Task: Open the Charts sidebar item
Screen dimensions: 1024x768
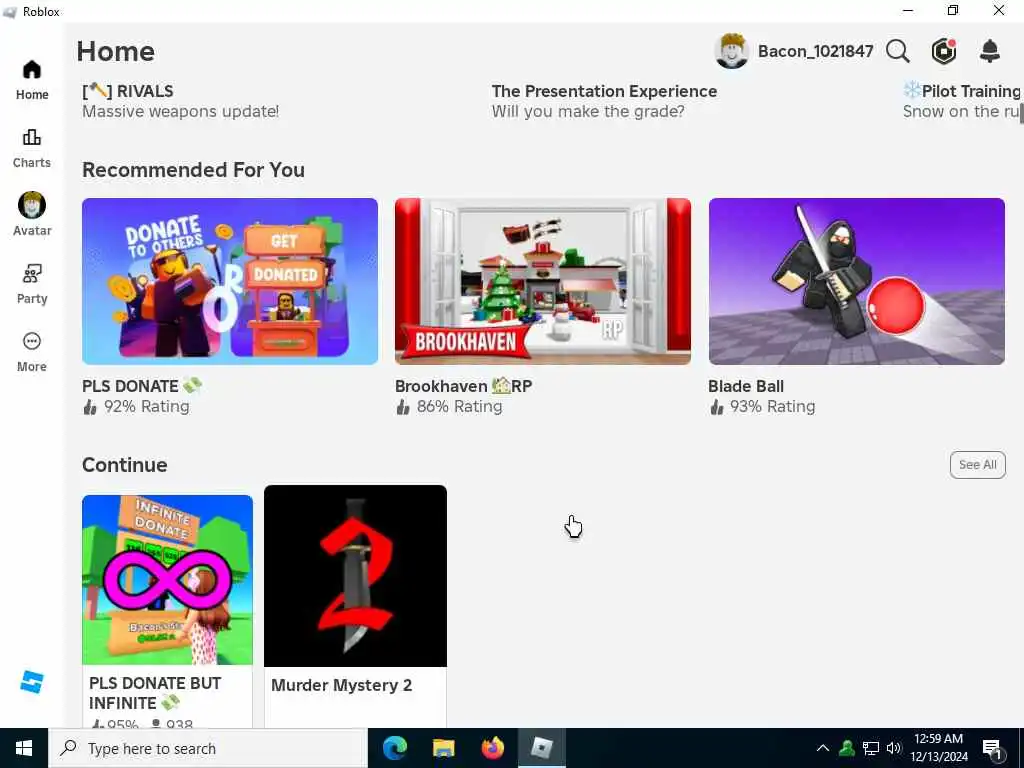Action: 31,149
